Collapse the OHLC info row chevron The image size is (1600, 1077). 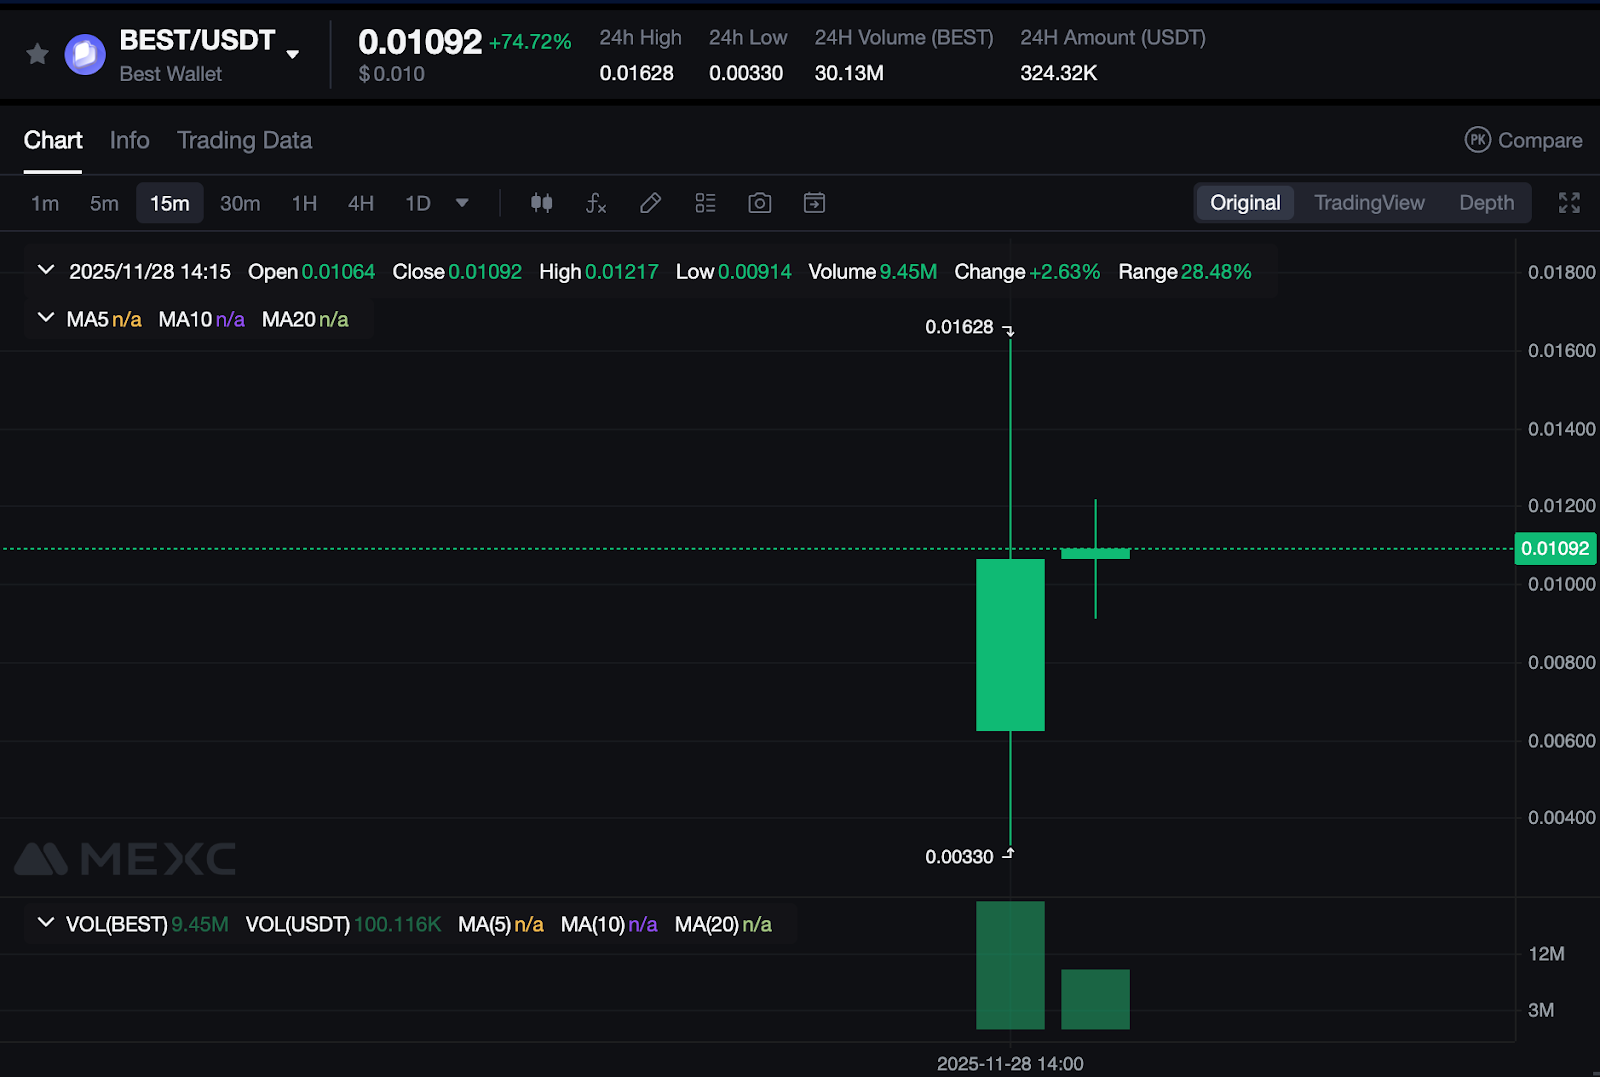pos(45,269)
